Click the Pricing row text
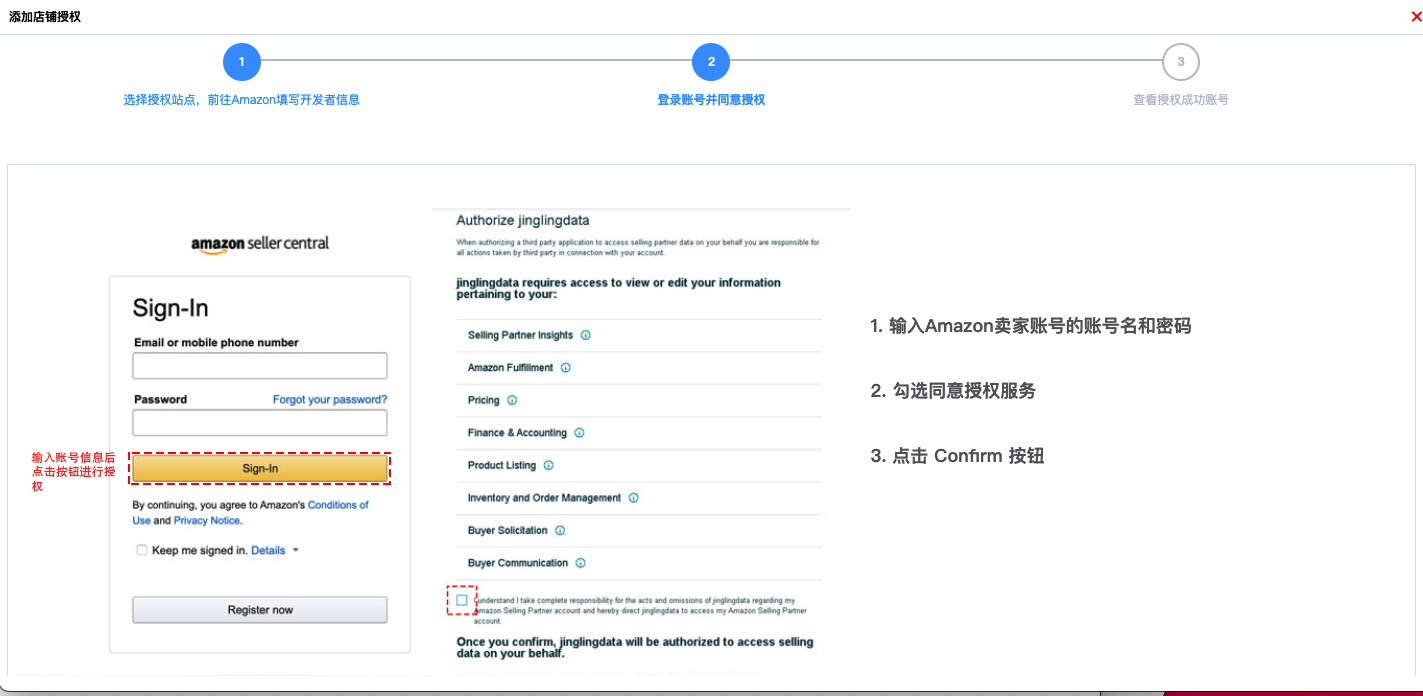 point(484,400)
